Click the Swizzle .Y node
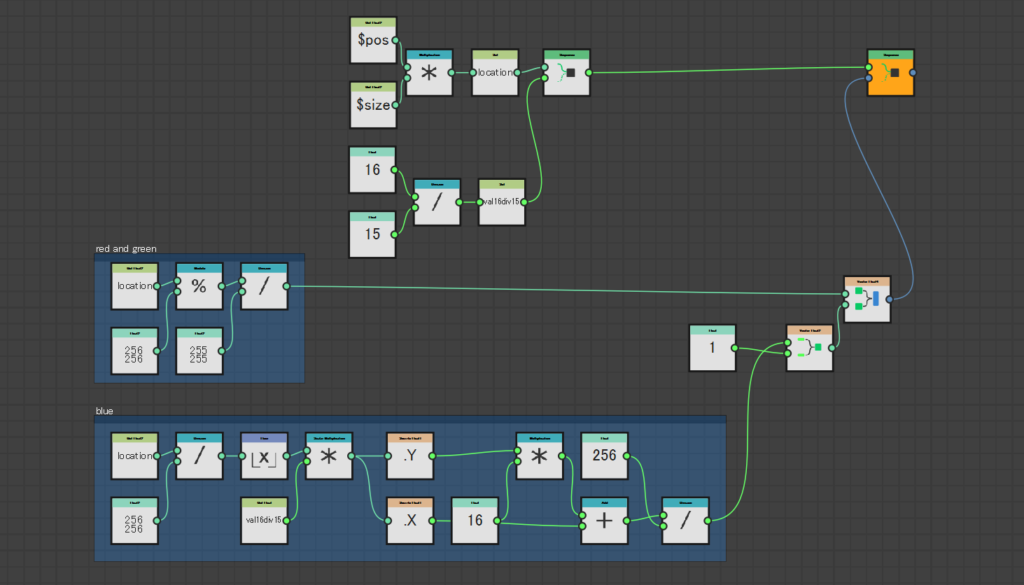The image size is (1024, 585). point(410,457)
